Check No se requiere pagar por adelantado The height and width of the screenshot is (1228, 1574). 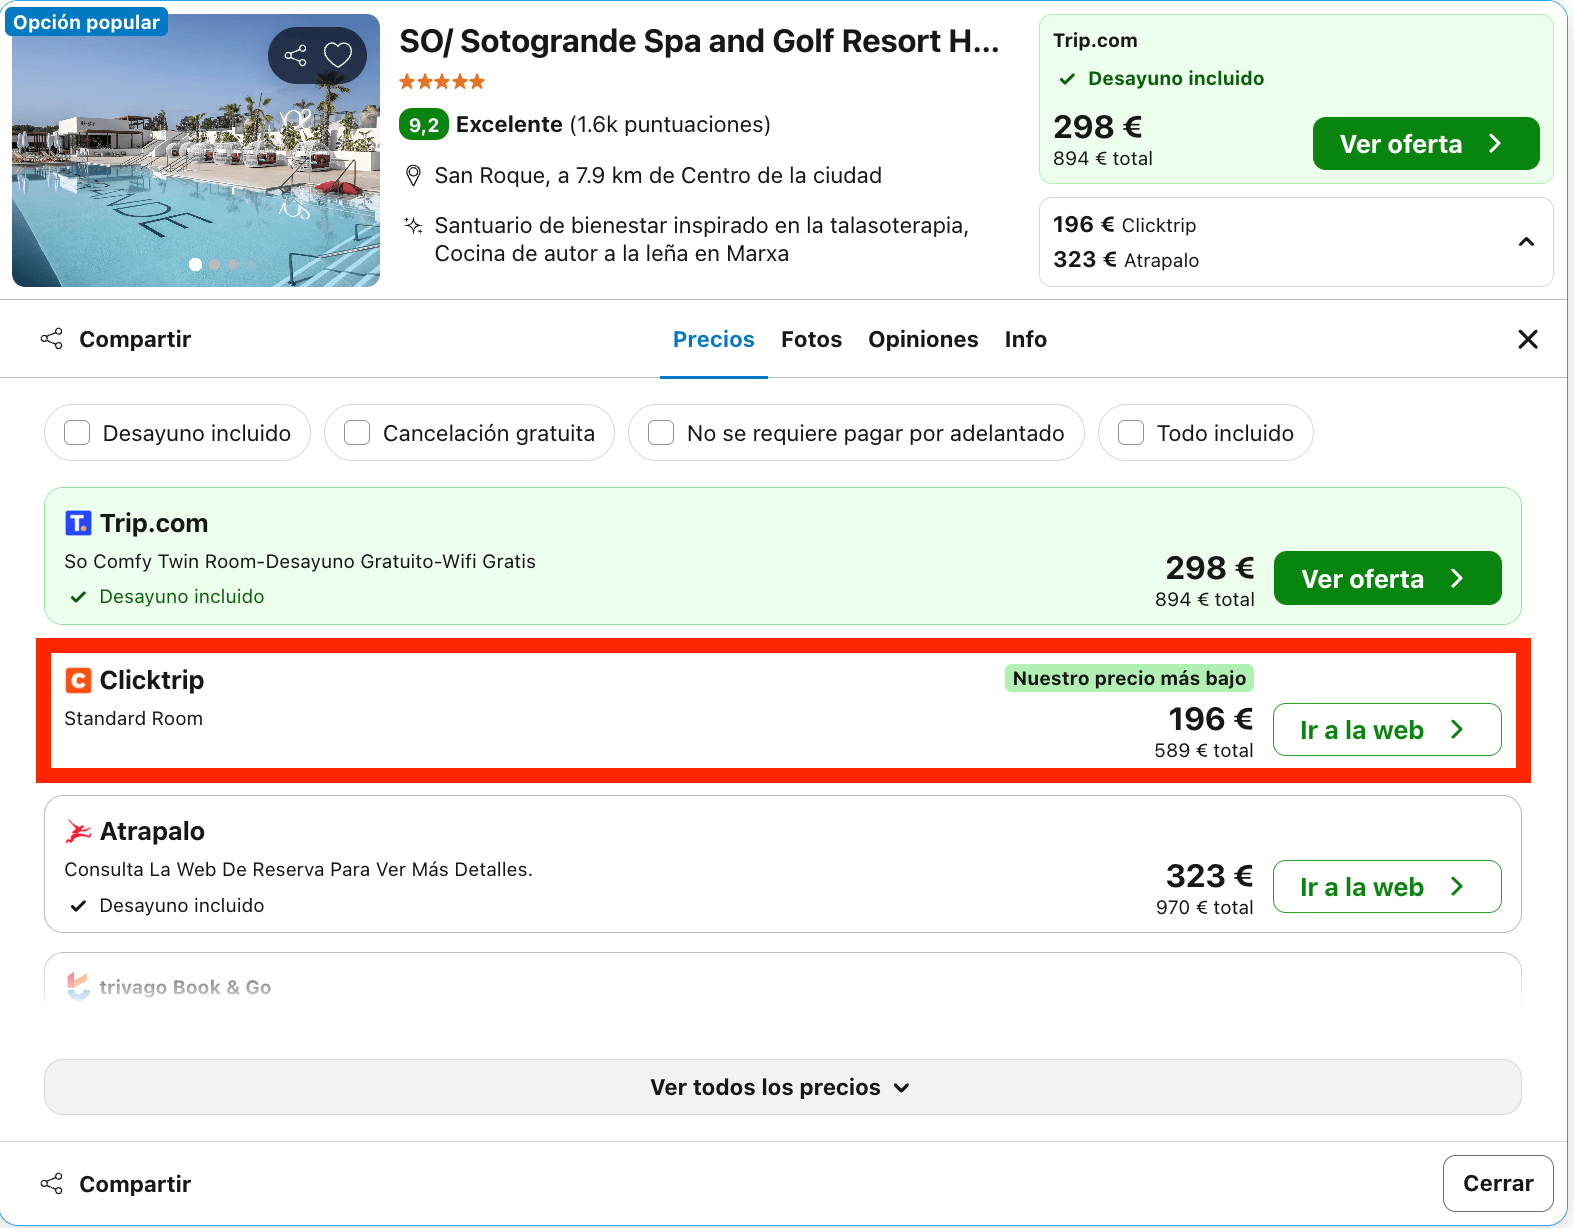point(661,433)
